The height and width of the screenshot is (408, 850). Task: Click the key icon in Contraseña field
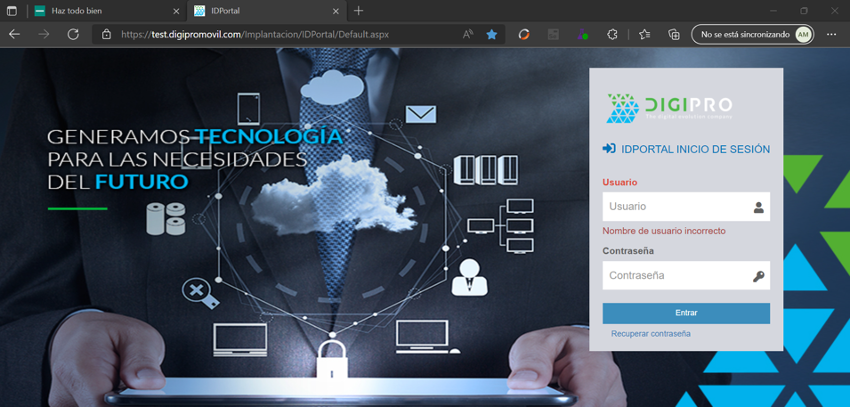758,276
